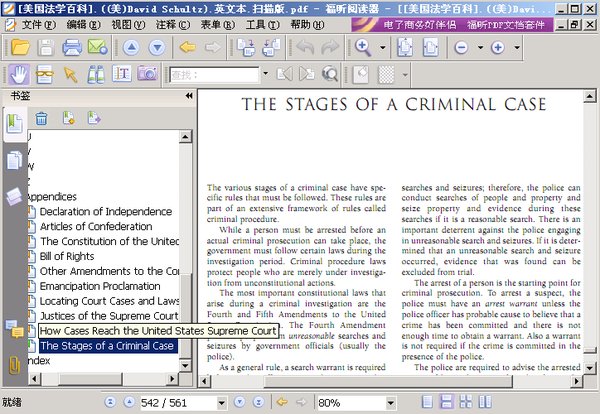
Task: Open Locating Court Cases and Laws bookmark
Action: click(x=109, y=301)
